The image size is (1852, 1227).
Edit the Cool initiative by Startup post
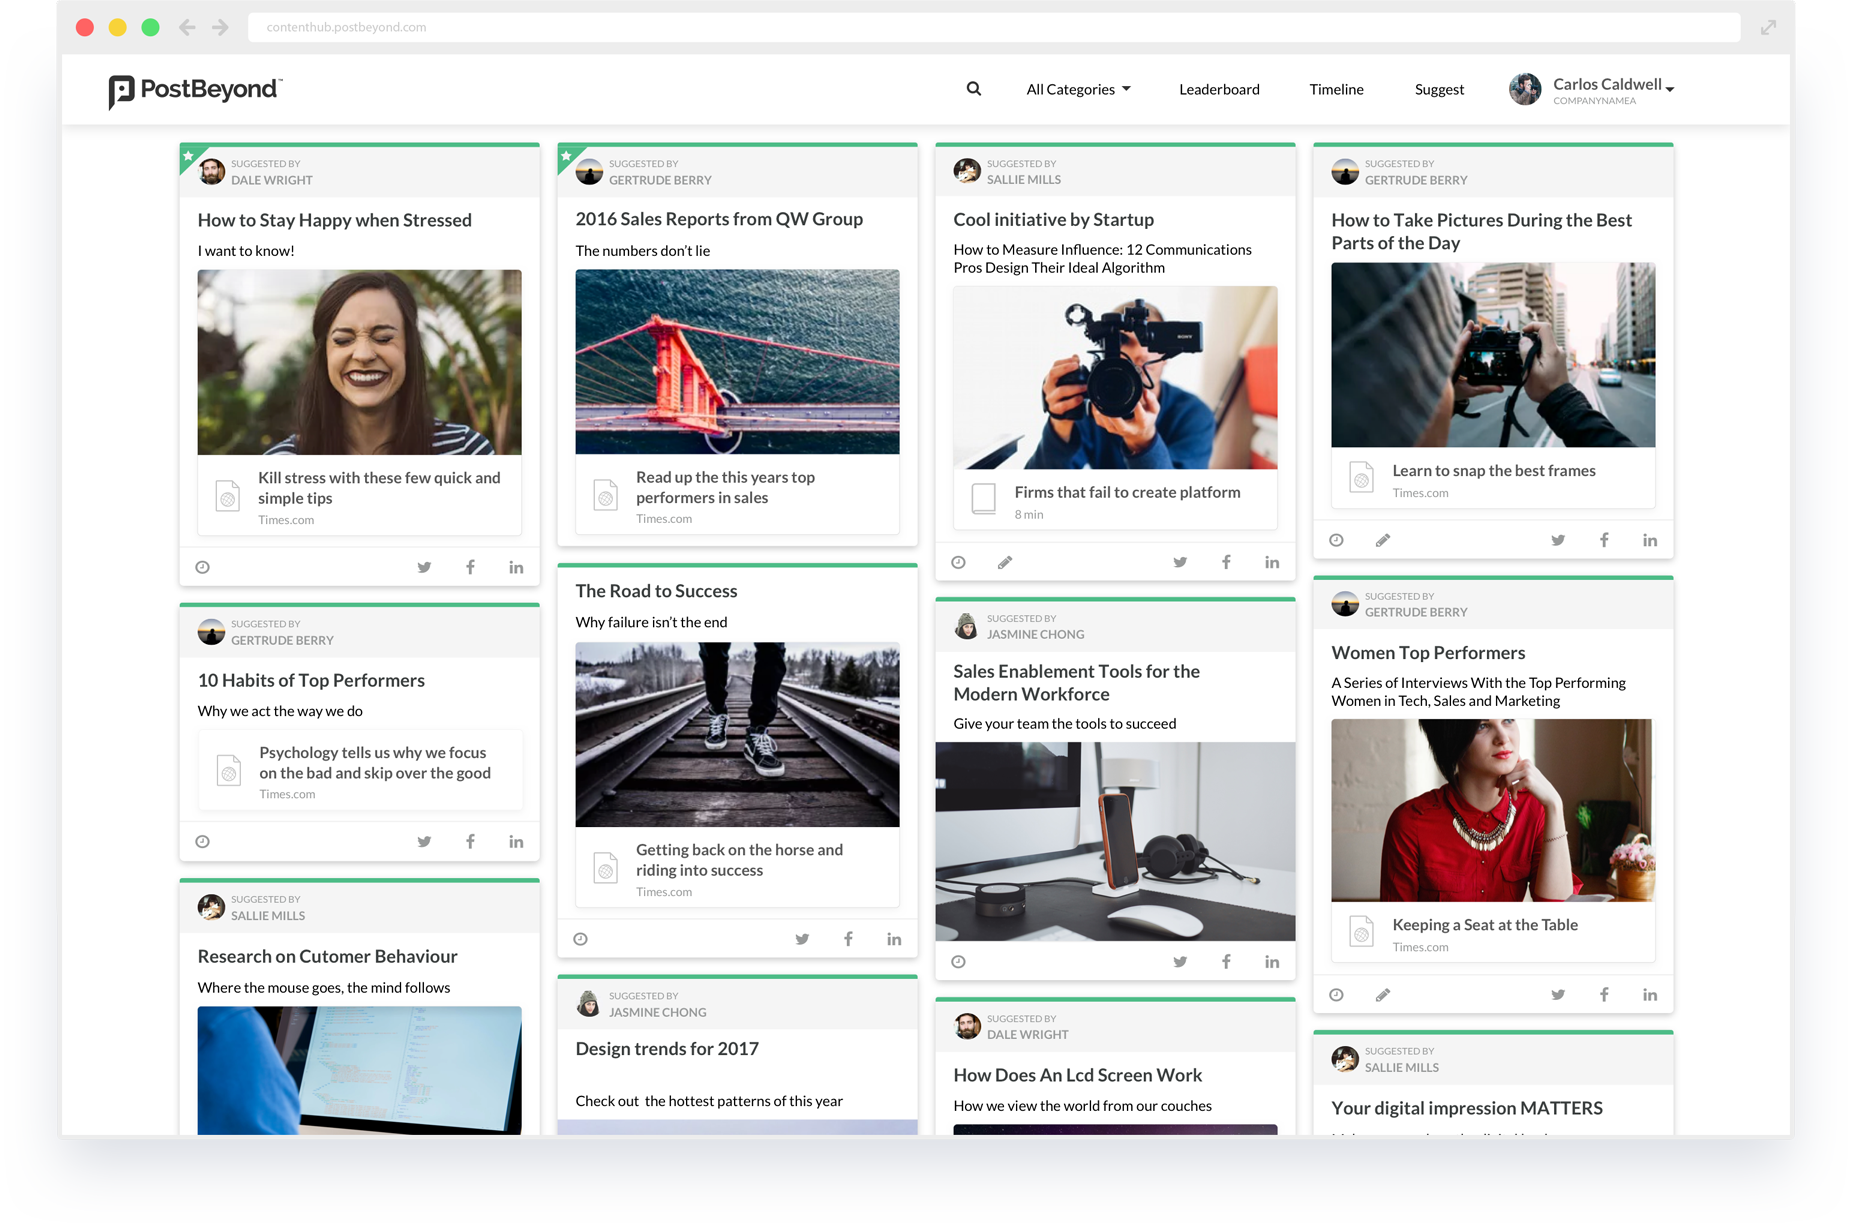(x=1005, y=562)
